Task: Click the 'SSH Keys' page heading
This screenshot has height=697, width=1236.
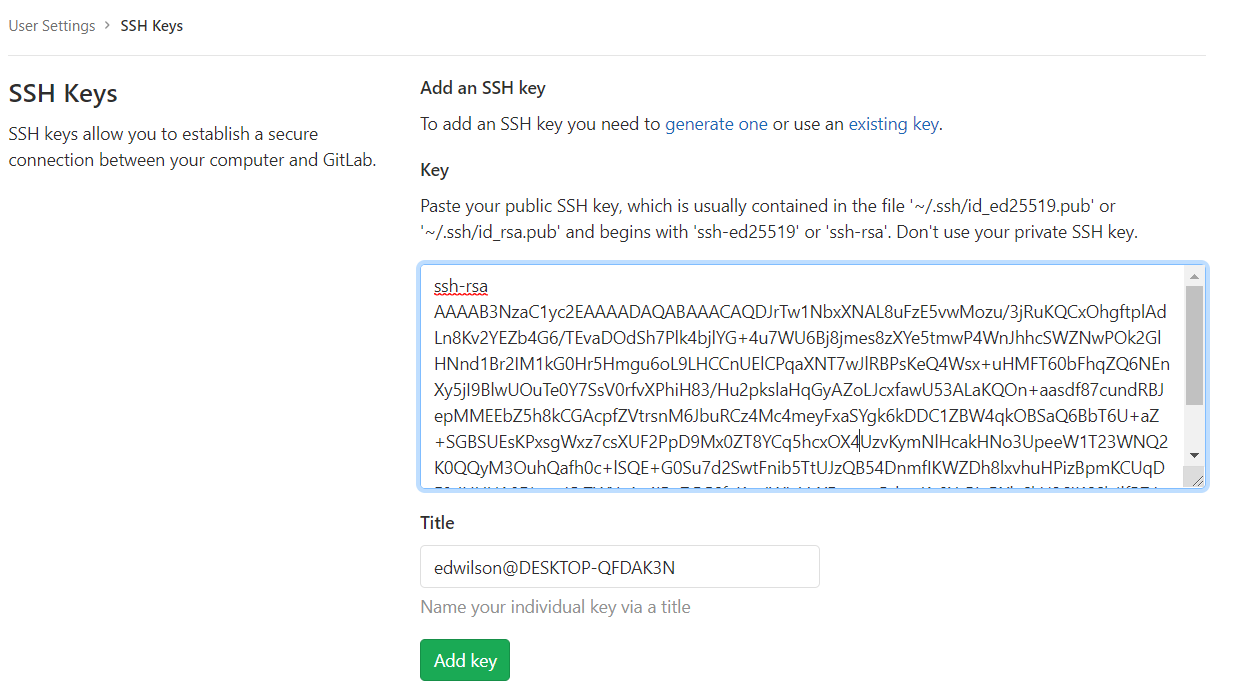Action: [x=63, y=94]
